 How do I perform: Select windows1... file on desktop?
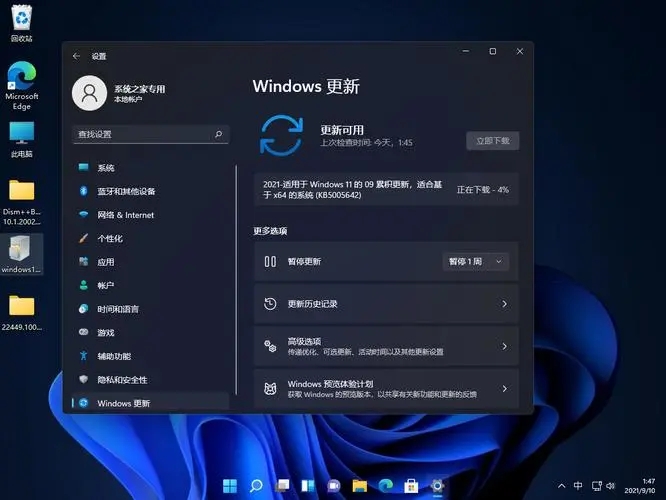click(21, 254)
